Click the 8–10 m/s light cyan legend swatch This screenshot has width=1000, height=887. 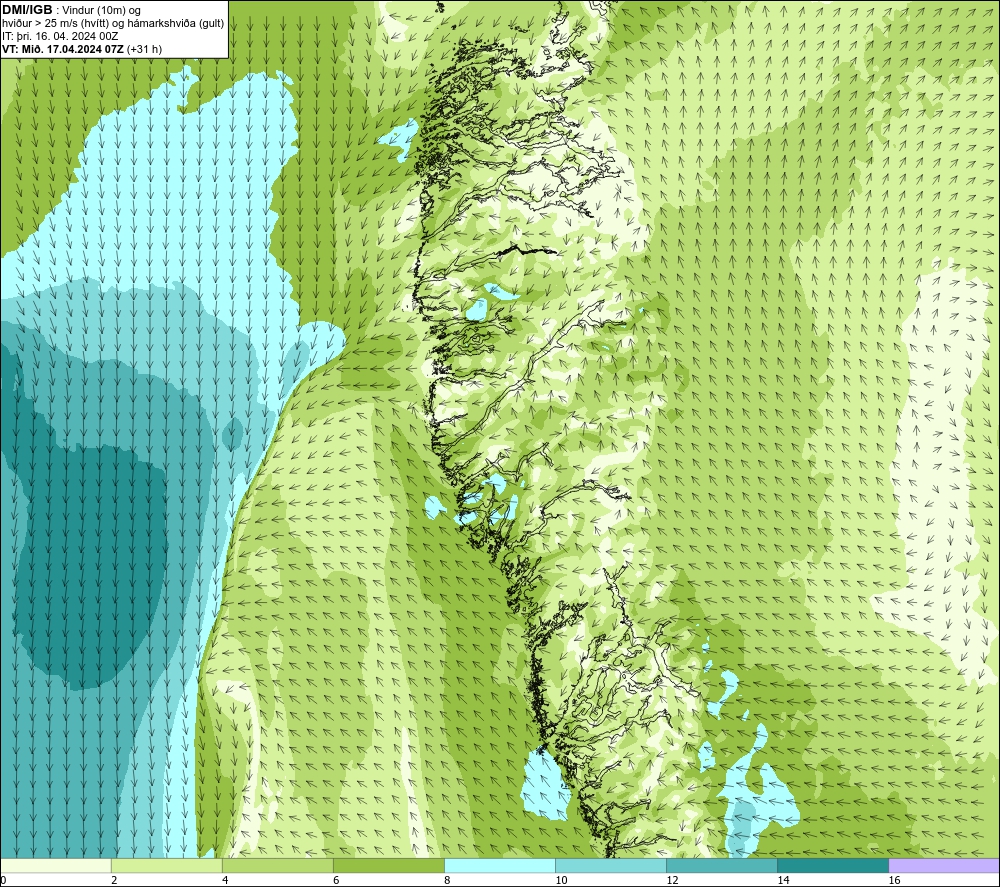point(499,865)
